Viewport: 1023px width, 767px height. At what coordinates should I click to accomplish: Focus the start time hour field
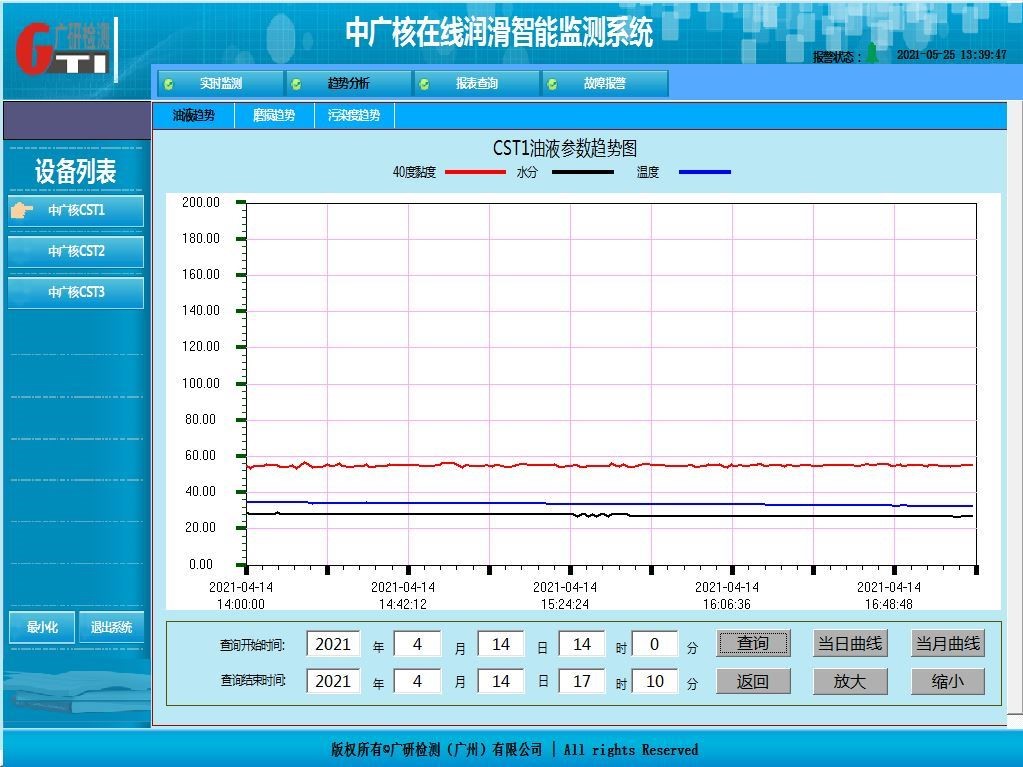point(582,644)
